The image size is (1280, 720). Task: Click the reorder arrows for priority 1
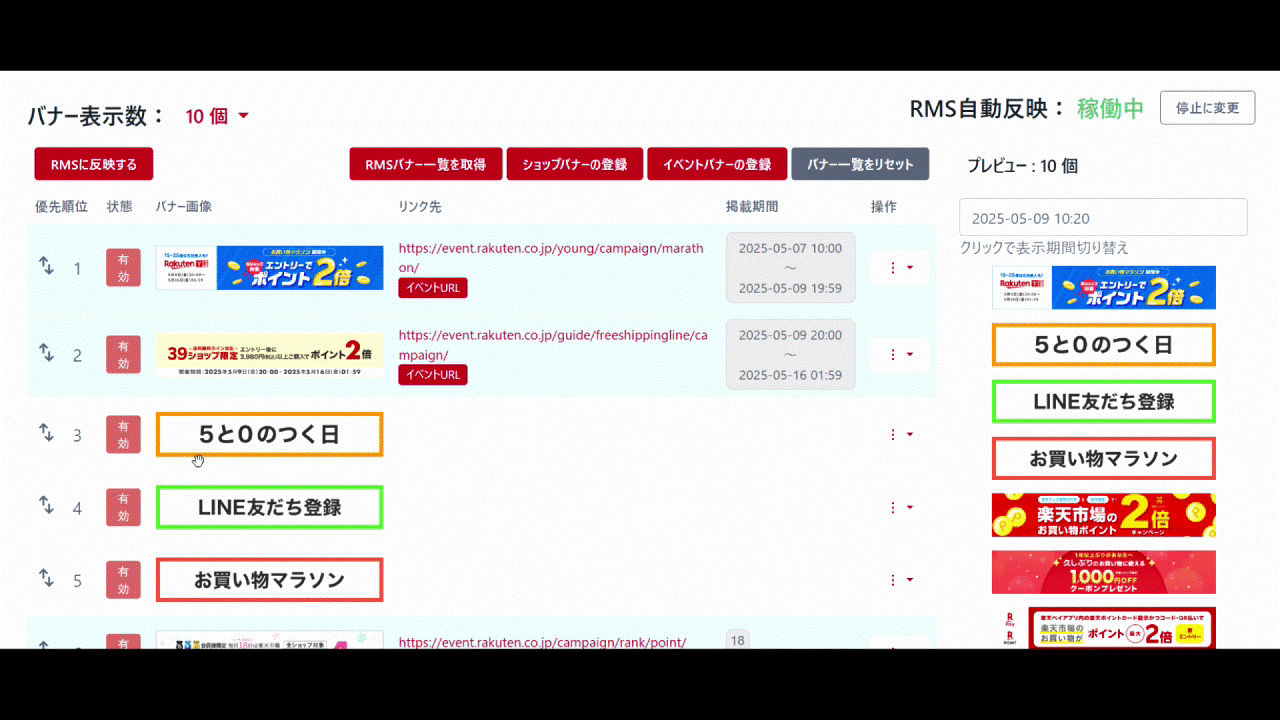point(46,266)
